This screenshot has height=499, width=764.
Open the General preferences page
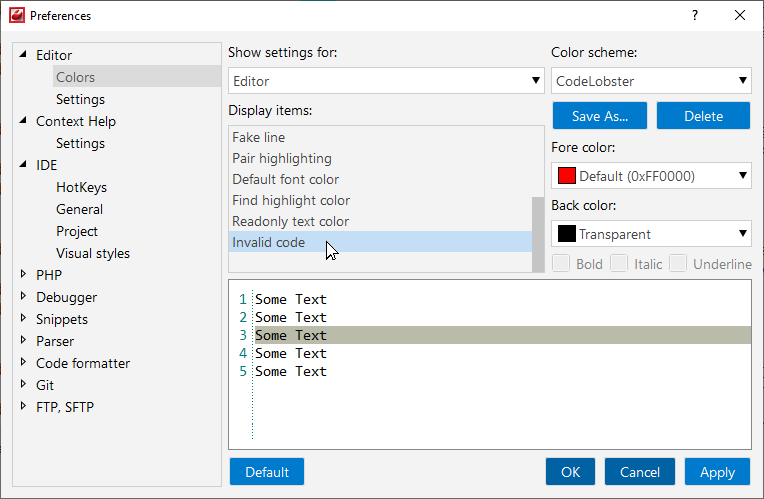79,209
